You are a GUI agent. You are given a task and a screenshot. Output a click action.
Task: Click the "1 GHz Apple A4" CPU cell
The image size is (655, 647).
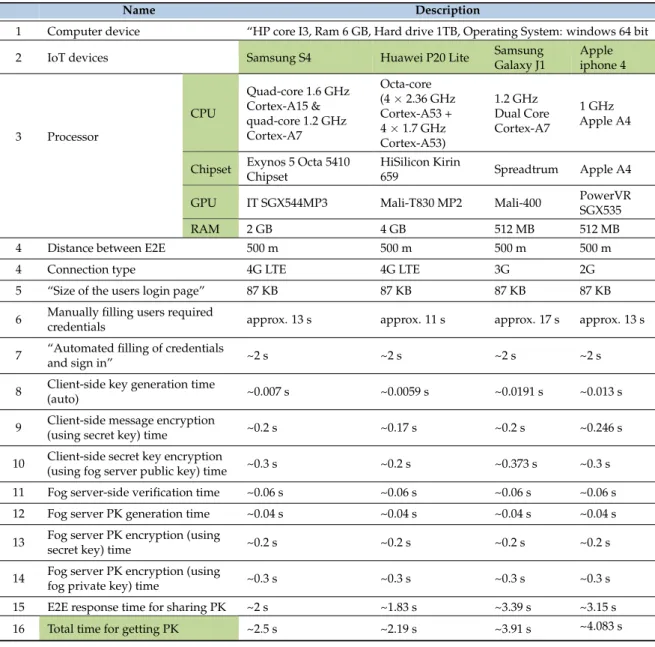pos(605,113)
